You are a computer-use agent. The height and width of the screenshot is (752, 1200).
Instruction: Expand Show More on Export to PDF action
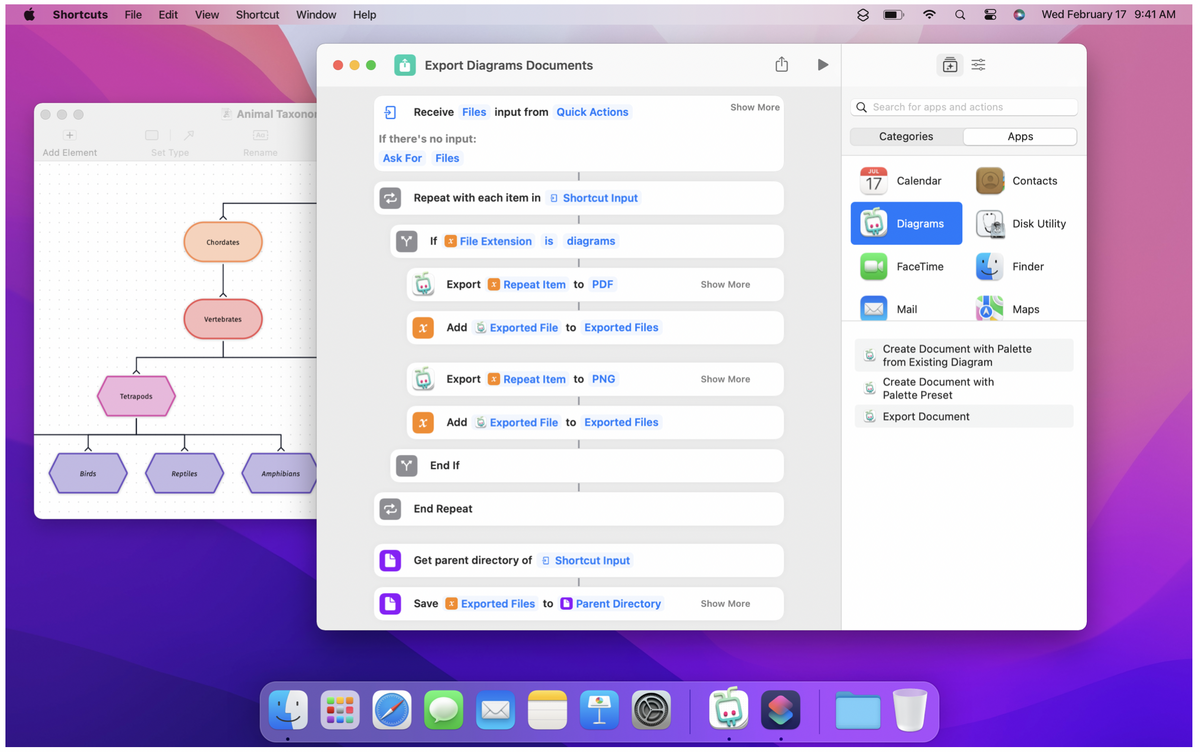point(725,285)
